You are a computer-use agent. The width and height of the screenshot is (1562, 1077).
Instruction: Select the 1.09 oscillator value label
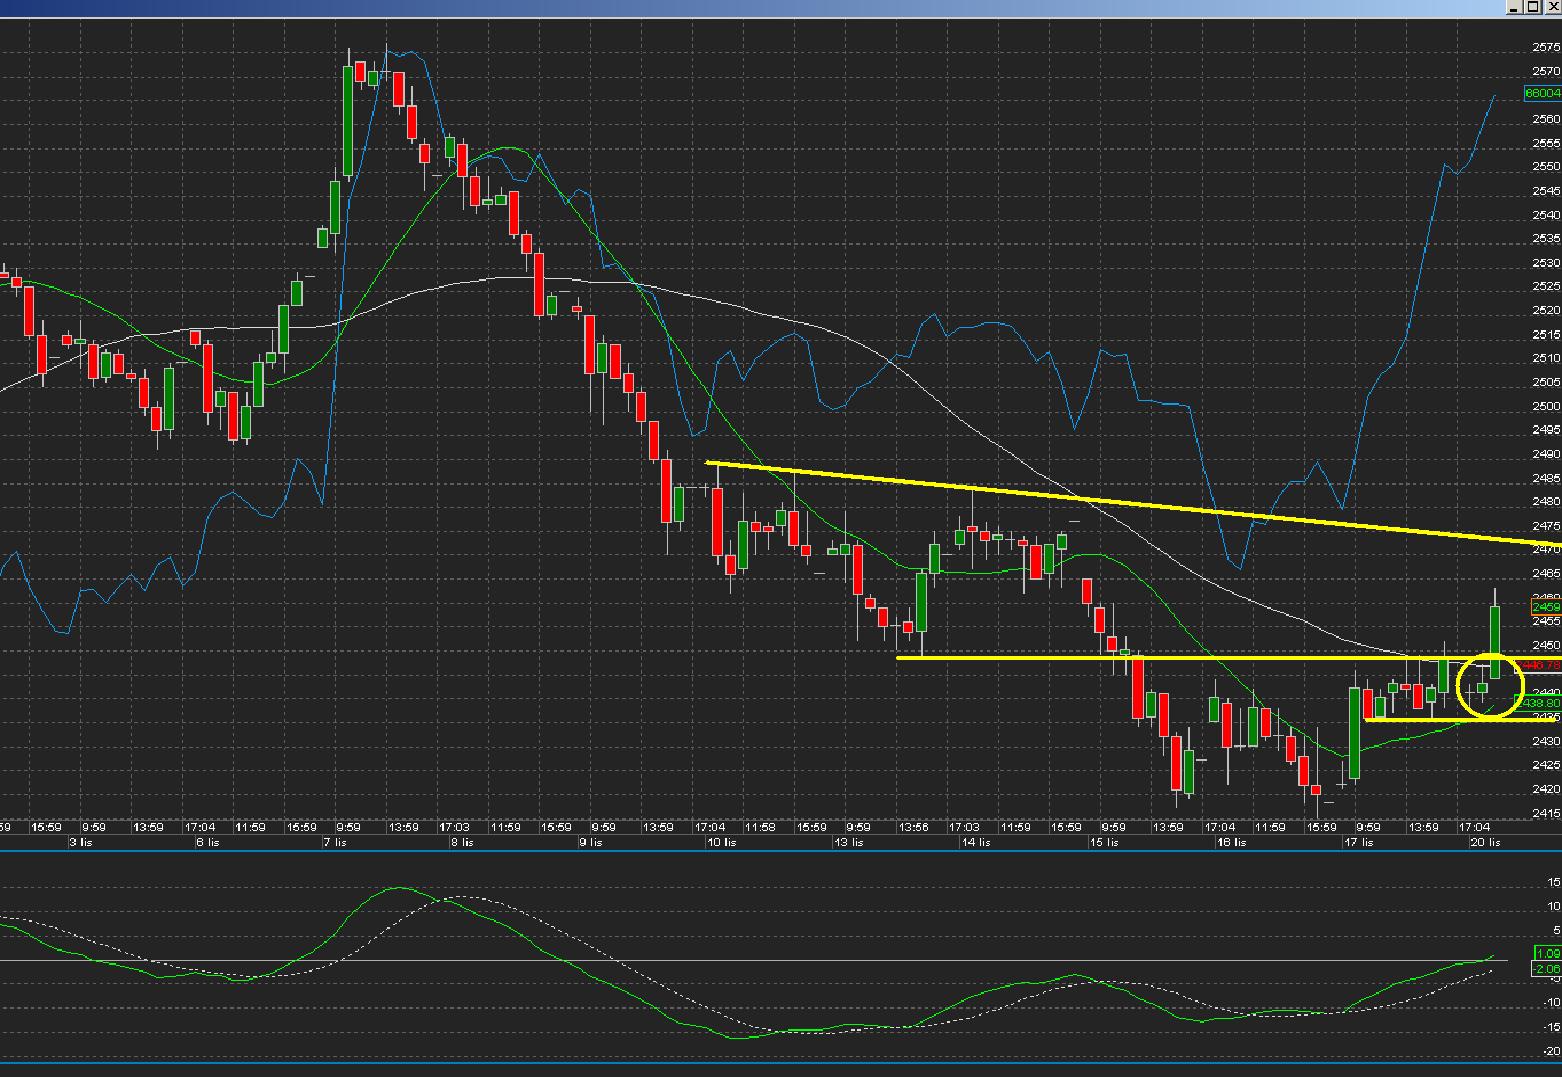[x=1546, y=954]
